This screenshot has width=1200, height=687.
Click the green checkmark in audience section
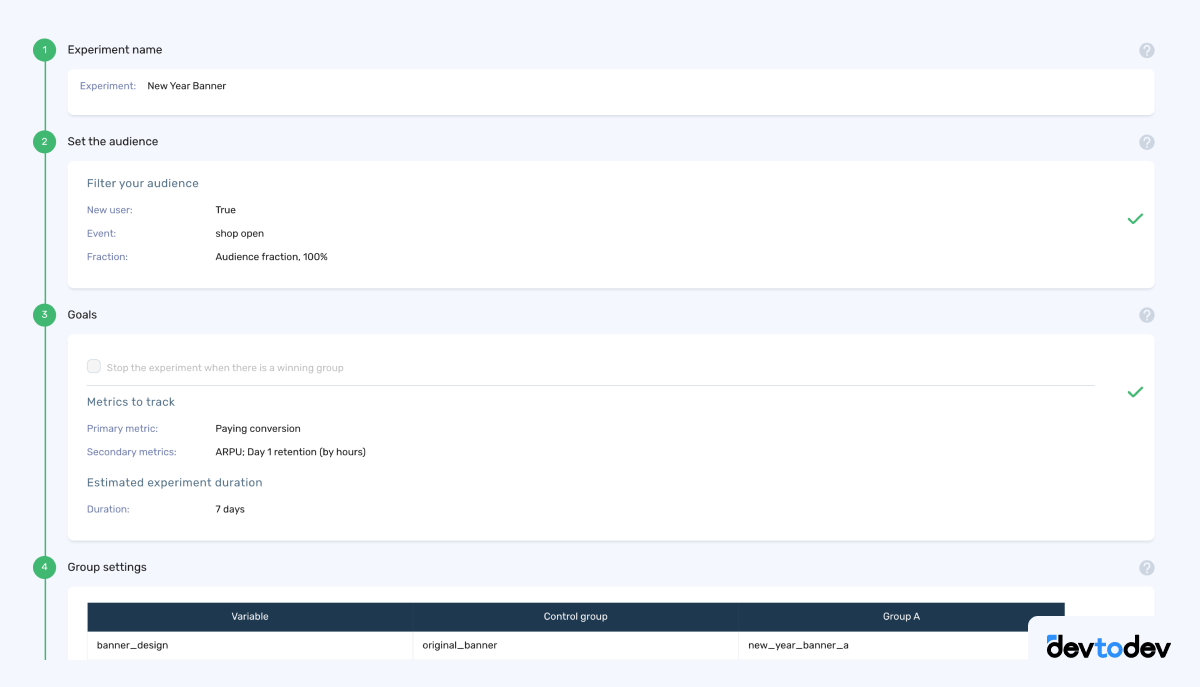tap(1135, 218)
